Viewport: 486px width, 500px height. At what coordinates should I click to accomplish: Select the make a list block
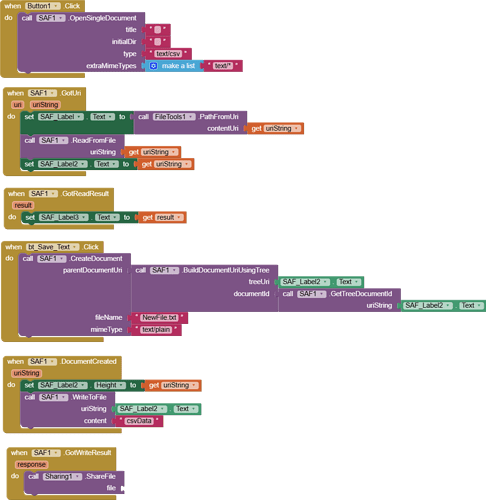178,66
